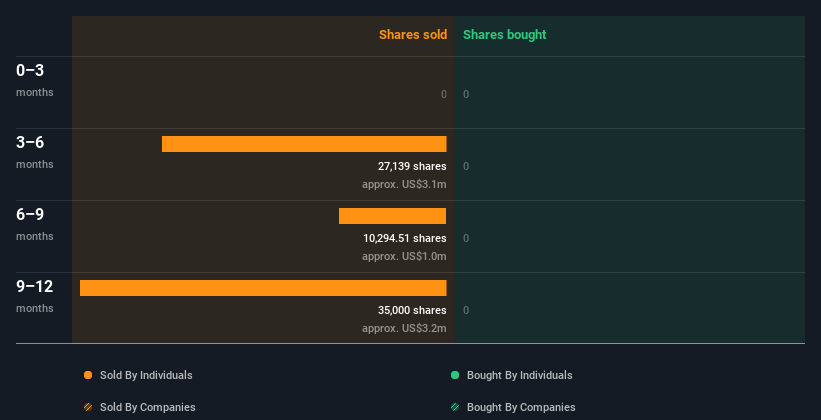Click the green Bought By Individuals legend dot

pos(455,375)
